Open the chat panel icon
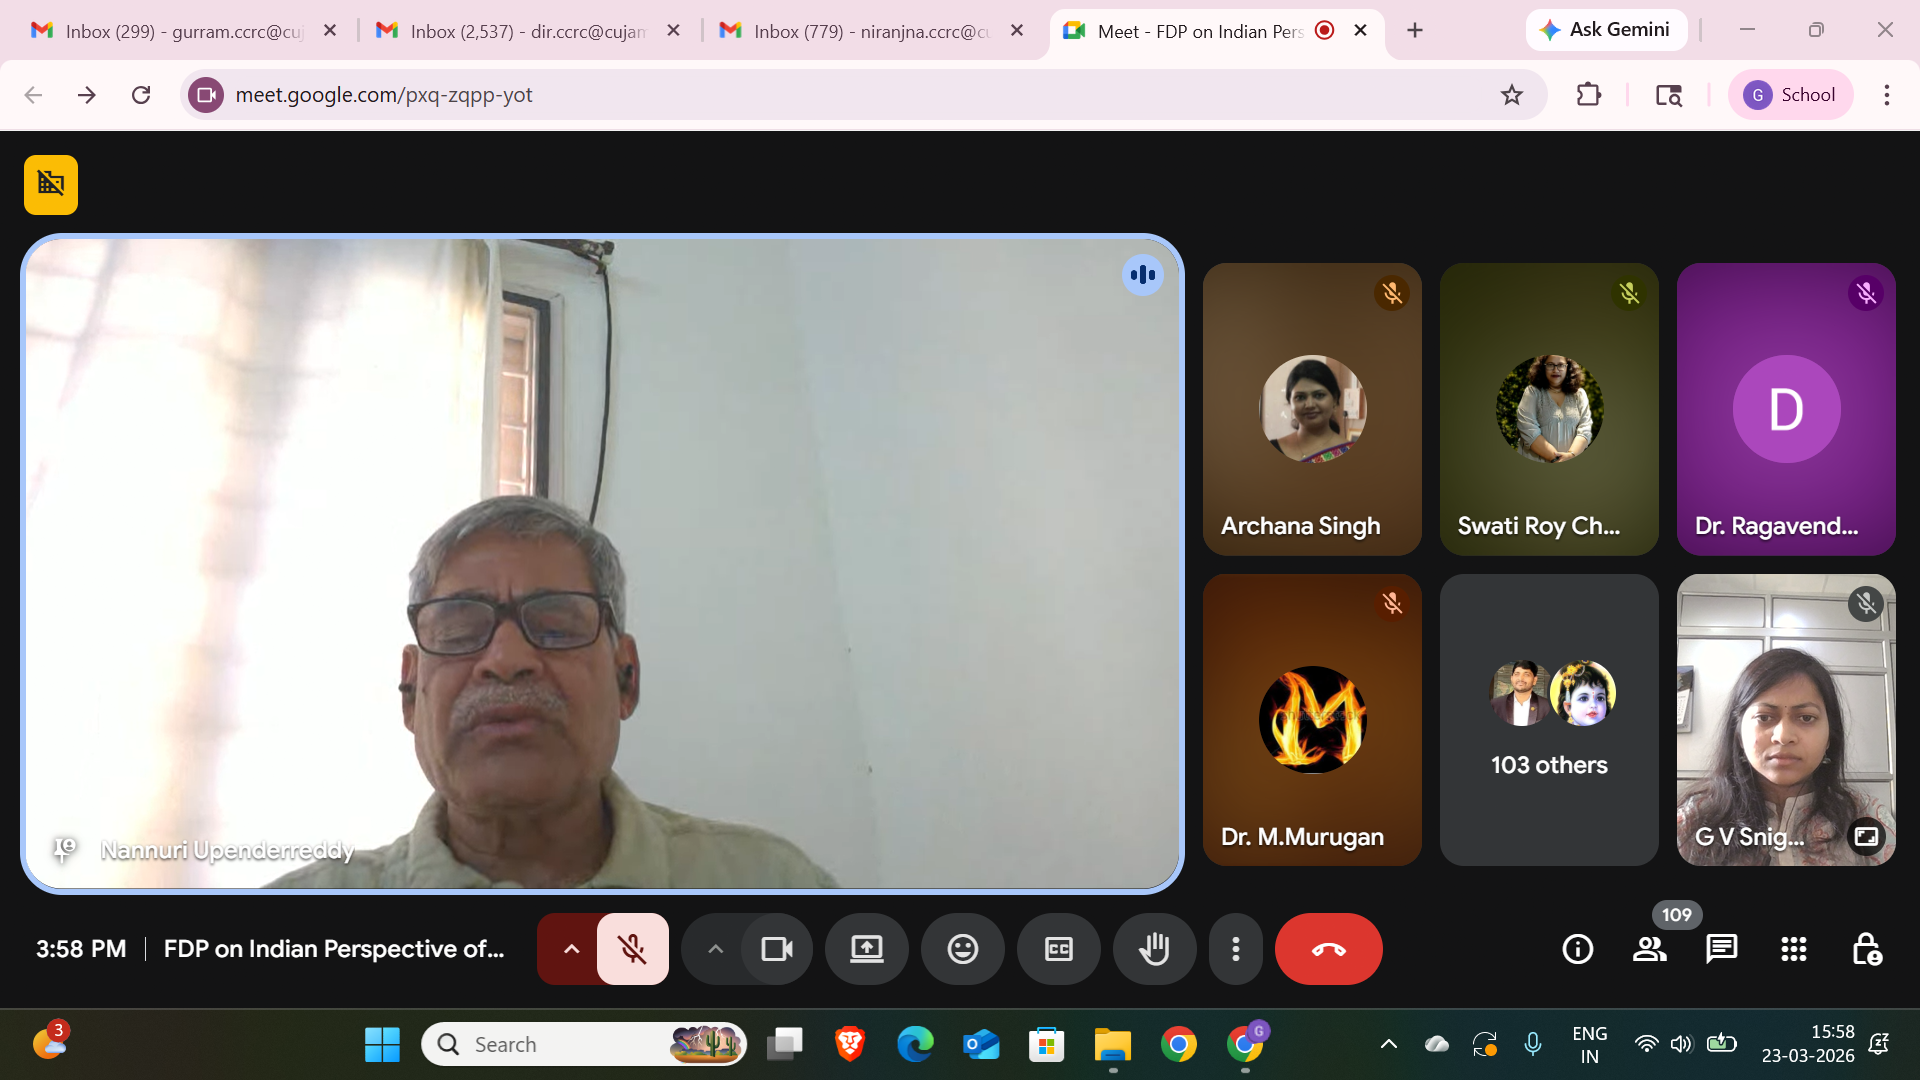This screenshot has height=1080, width=1920. (x=1721, y=949)
